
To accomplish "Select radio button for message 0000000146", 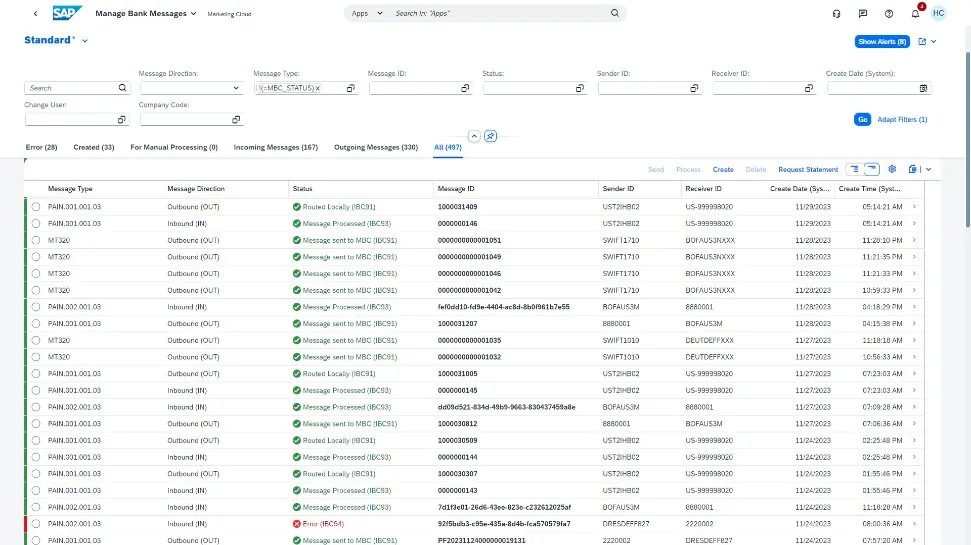I will click(36, 223).
